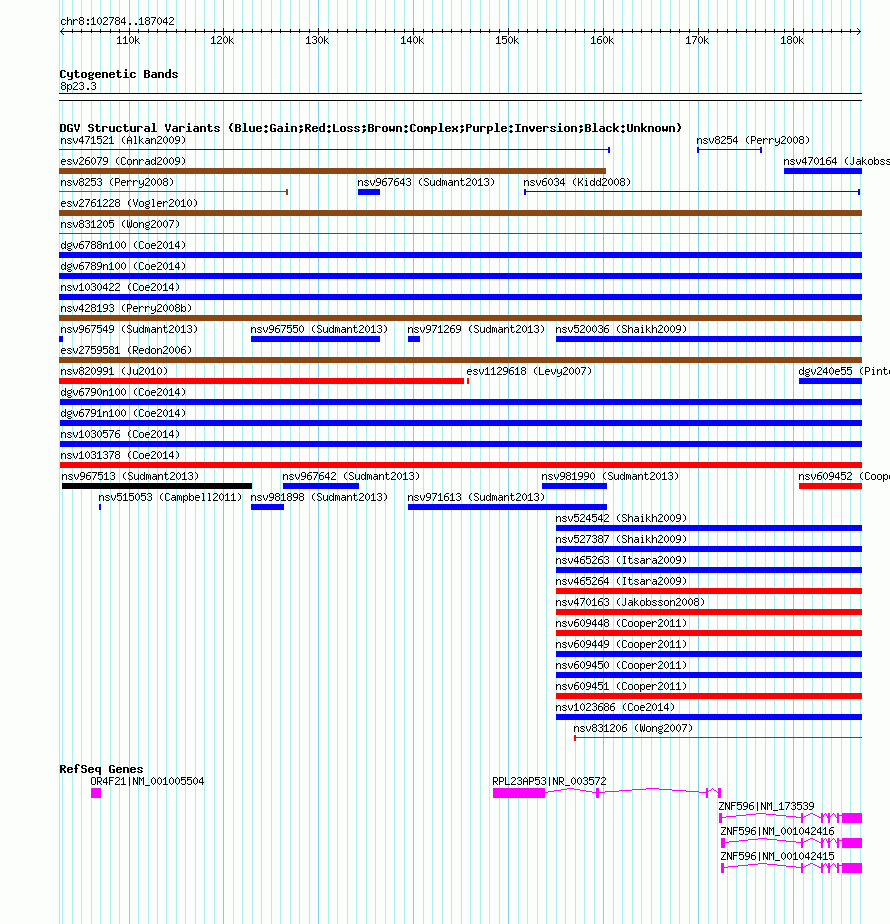Select ZNF596|NM_173539 transcript label
890x924 pixels.
(766, 806)
